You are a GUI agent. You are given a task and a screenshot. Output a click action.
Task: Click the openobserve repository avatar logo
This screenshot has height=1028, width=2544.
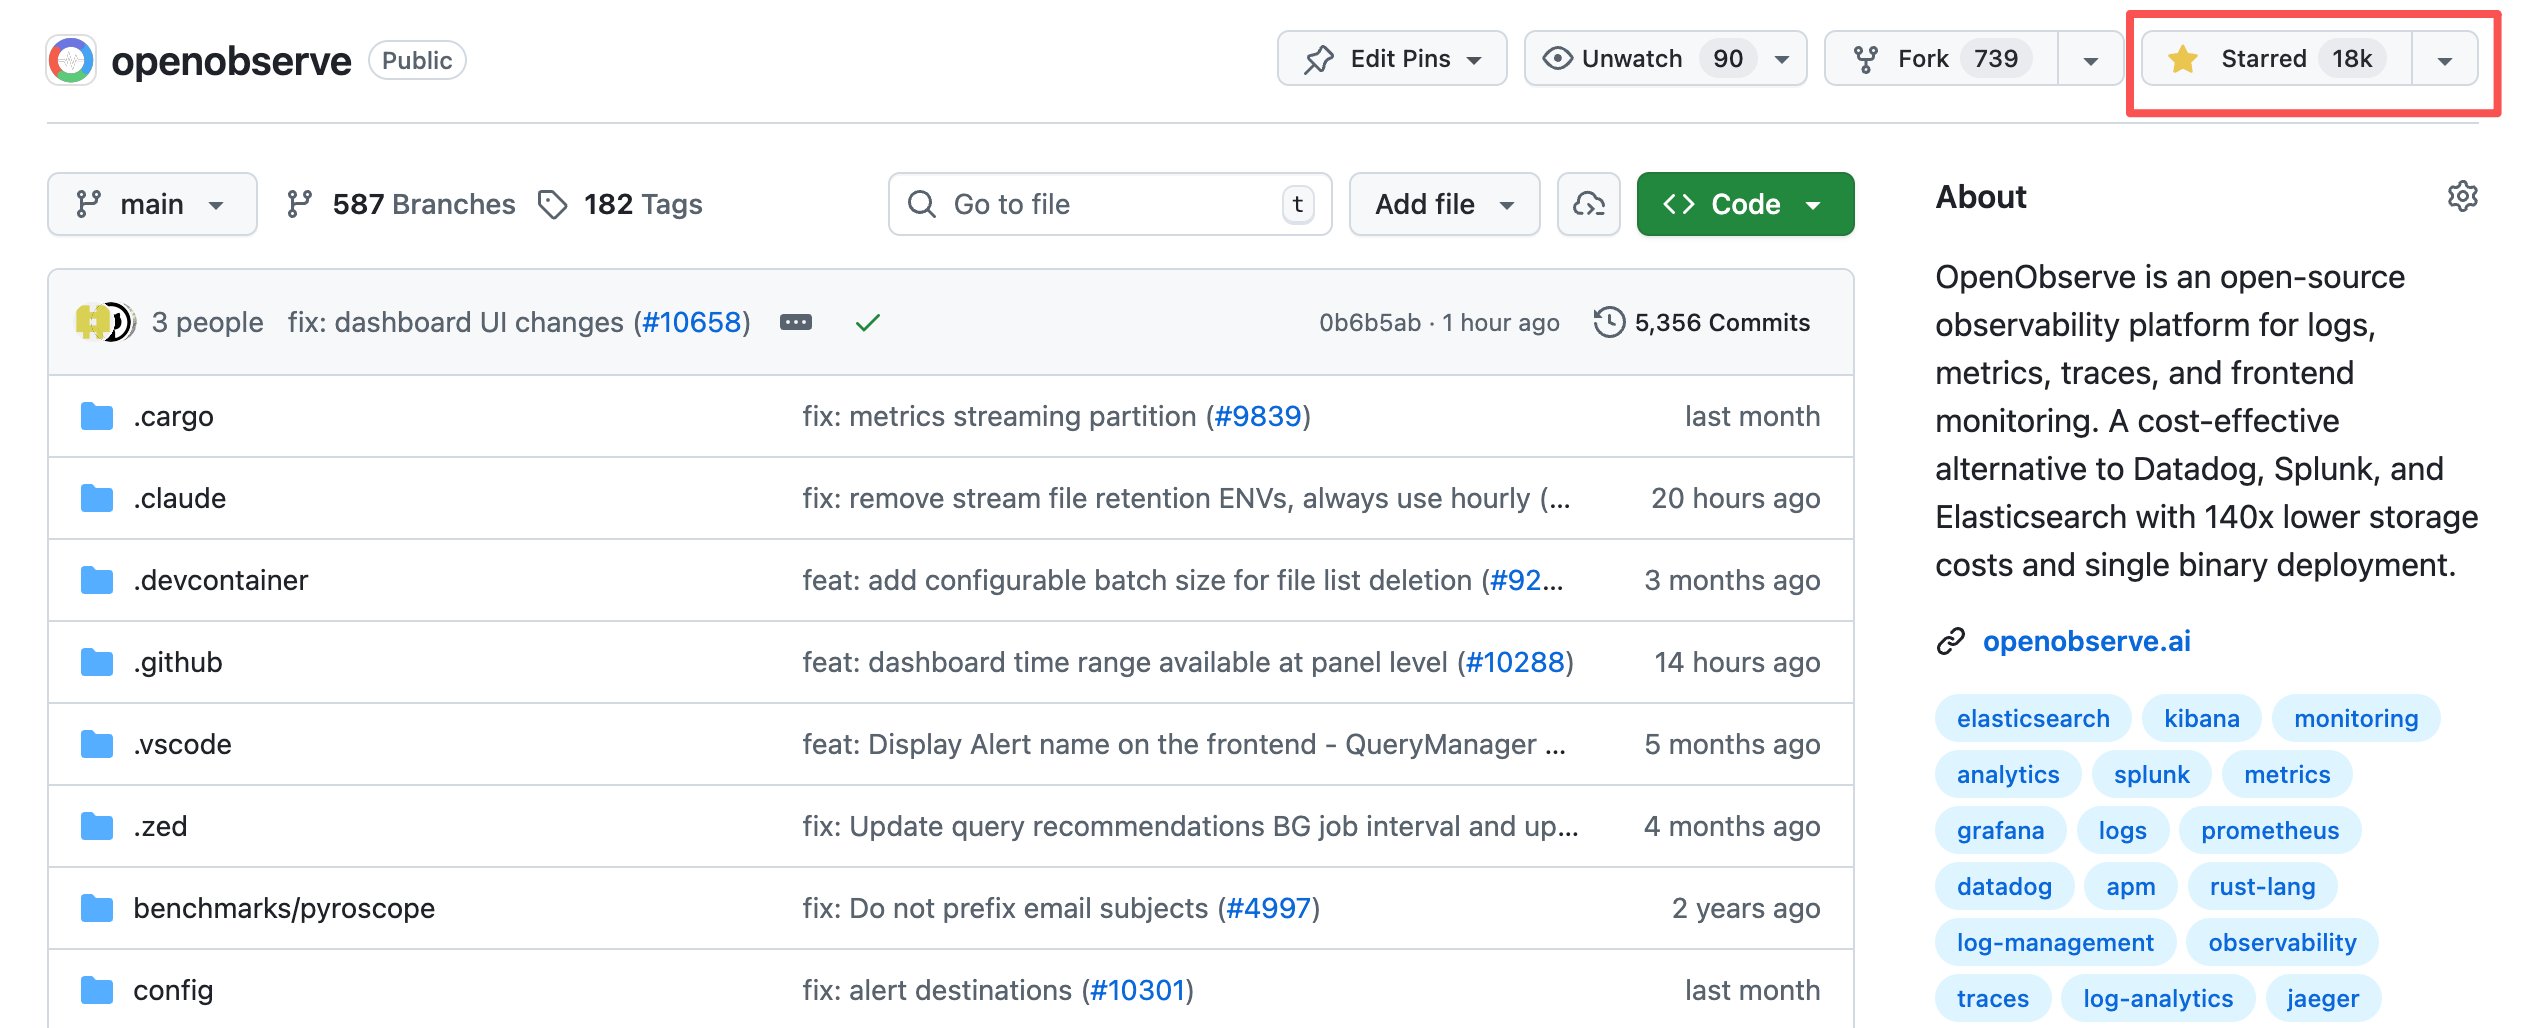coord(71,60)
